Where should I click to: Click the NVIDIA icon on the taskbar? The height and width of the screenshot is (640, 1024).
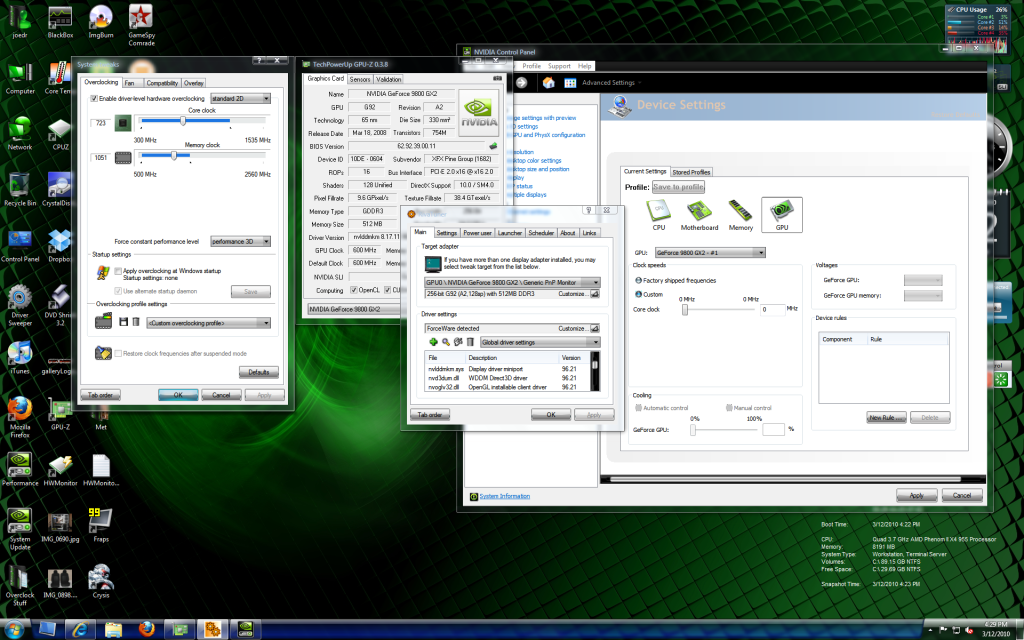(245, 629)
